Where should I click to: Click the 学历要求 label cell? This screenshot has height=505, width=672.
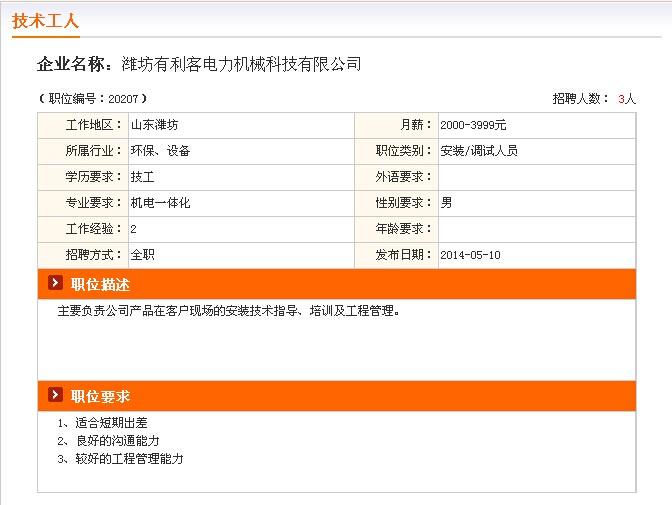(x=83, y=177)
